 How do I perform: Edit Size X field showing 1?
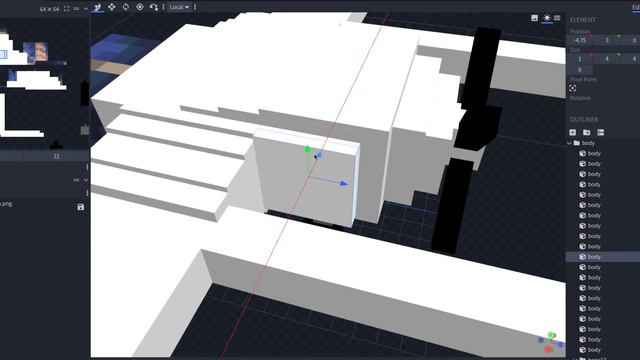579,59
